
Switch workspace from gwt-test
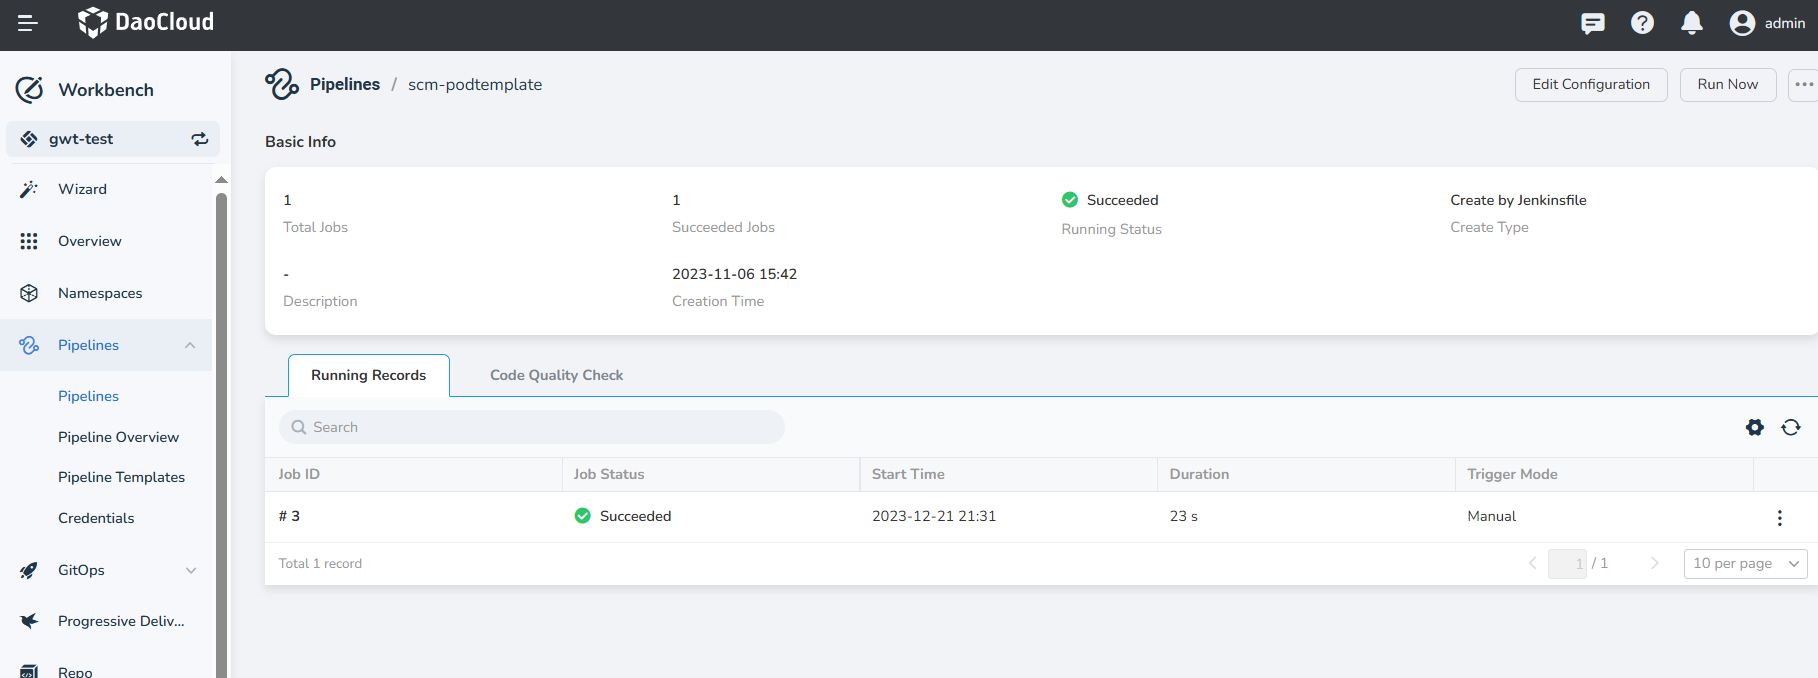coord(200,139)
